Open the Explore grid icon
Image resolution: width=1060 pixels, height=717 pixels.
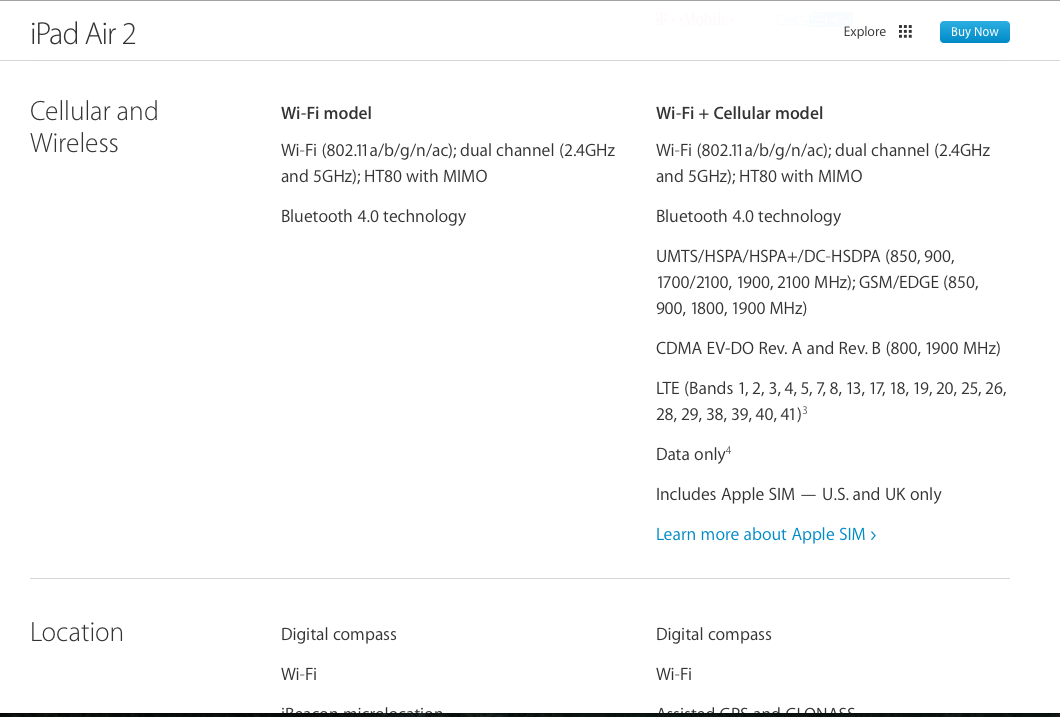coord(905,32)
